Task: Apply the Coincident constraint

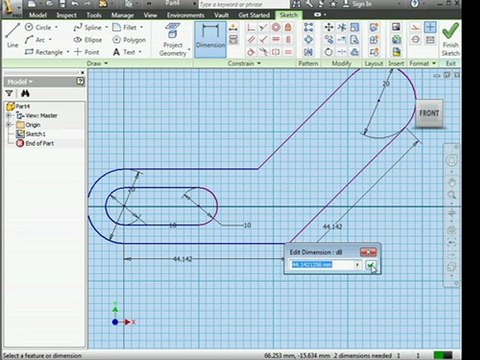Action: point(251,27)
